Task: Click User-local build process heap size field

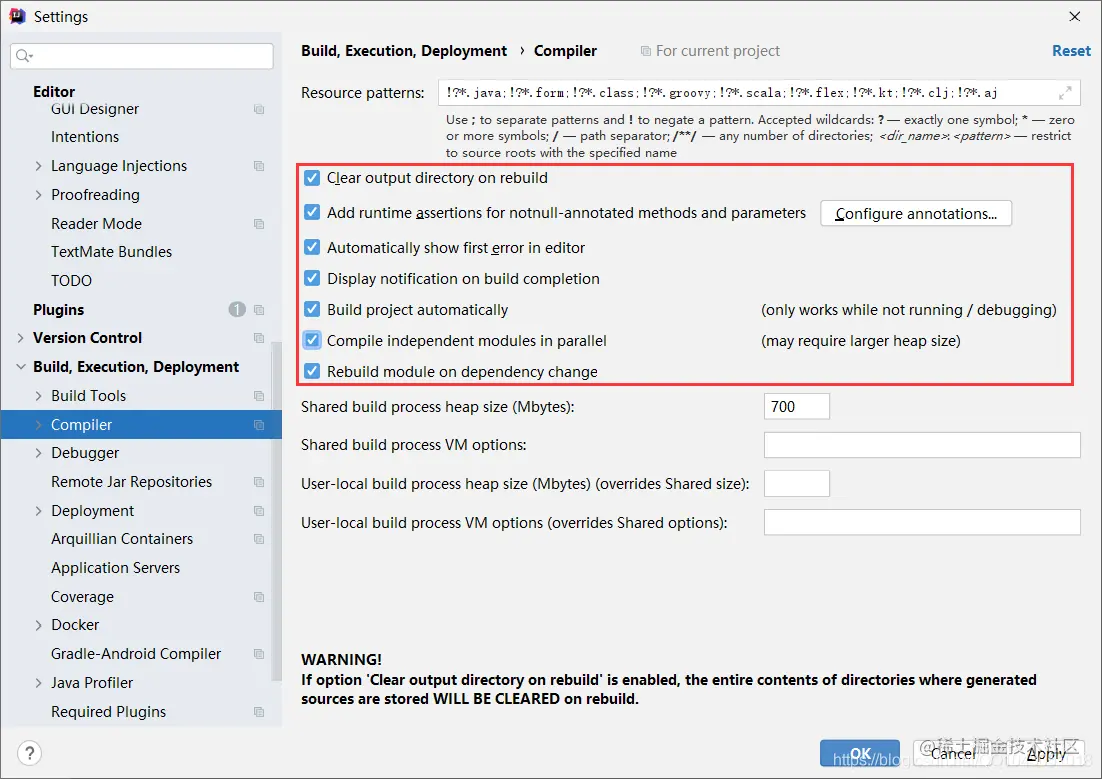Action: tap(796, 484)
